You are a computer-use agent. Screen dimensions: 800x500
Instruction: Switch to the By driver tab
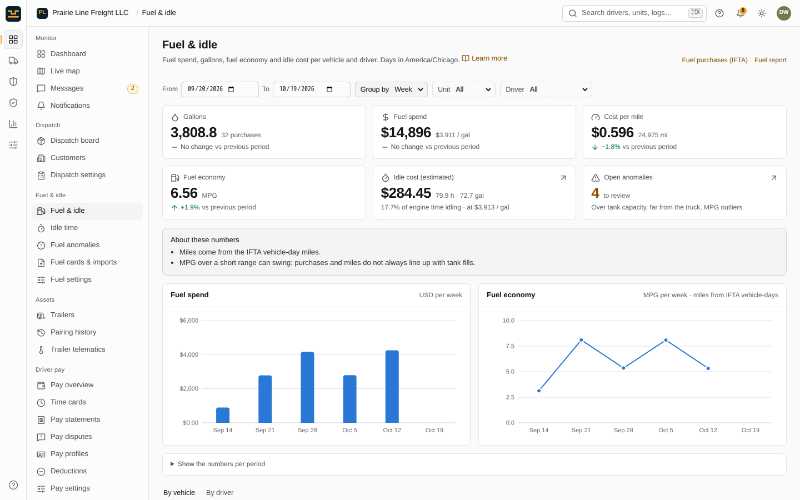click(x=219, y=493)
